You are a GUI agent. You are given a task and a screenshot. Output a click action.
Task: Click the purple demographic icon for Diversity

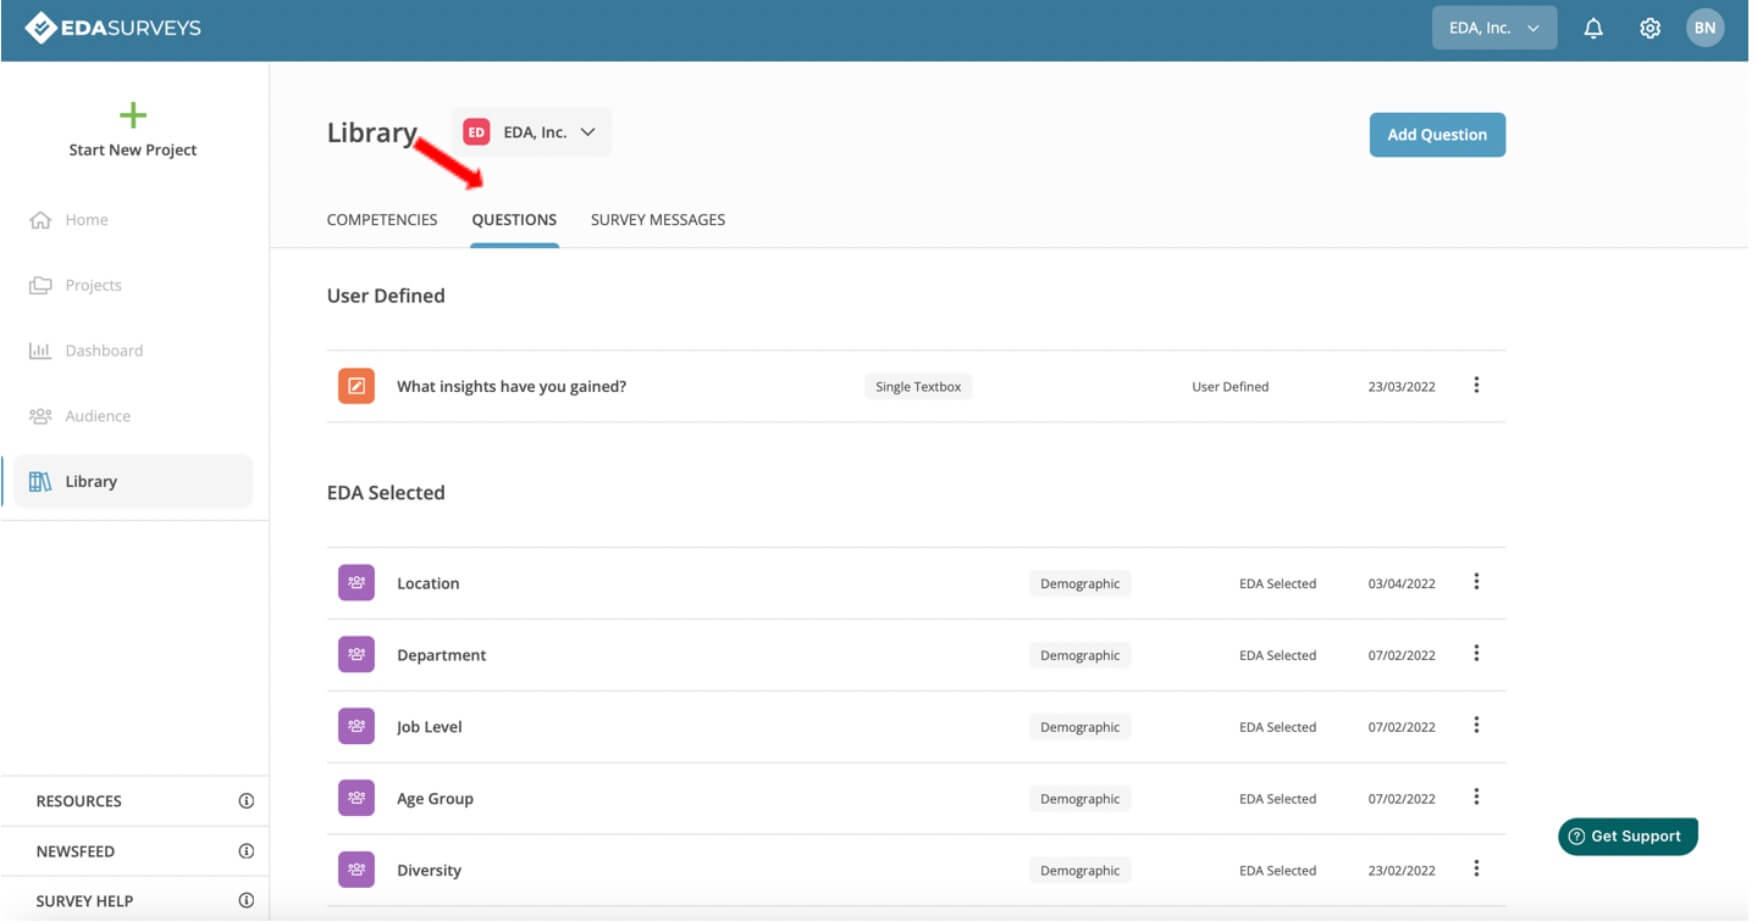point(356,870)
